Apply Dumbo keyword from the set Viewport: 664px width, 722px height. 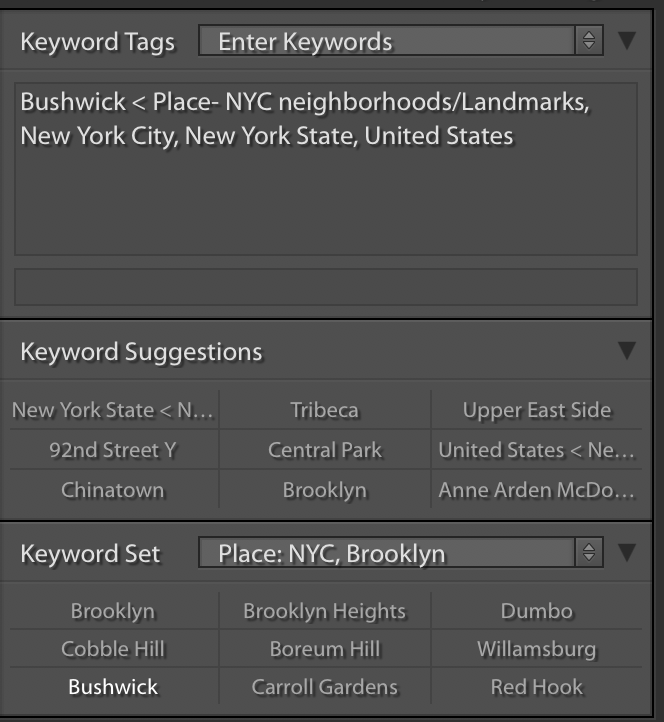pyautogui.click(x=537, y=611)
